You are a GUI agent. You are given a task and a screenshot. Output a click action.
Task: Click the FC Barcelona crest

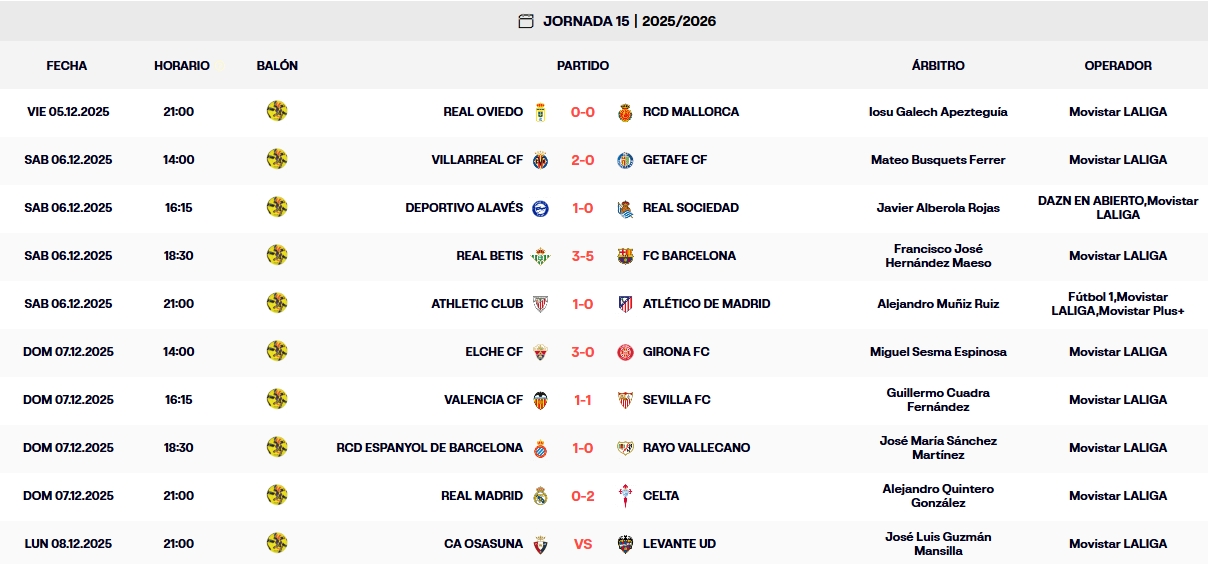click(x=626, y=256)
